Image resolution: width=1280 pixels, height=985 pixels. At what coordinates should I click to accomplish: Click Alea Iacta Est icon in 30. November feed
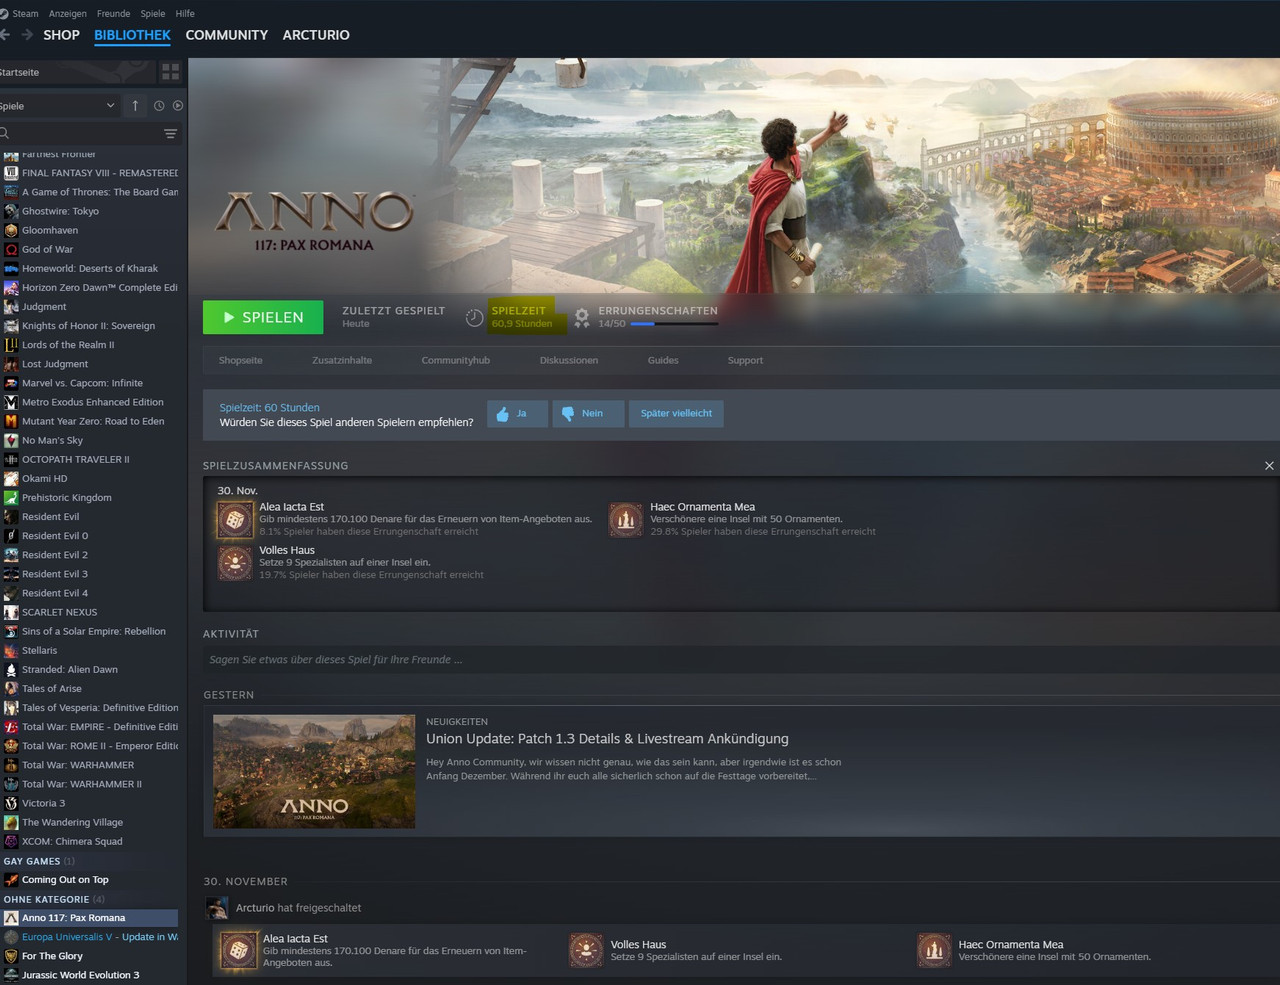[x=238, y=950]
